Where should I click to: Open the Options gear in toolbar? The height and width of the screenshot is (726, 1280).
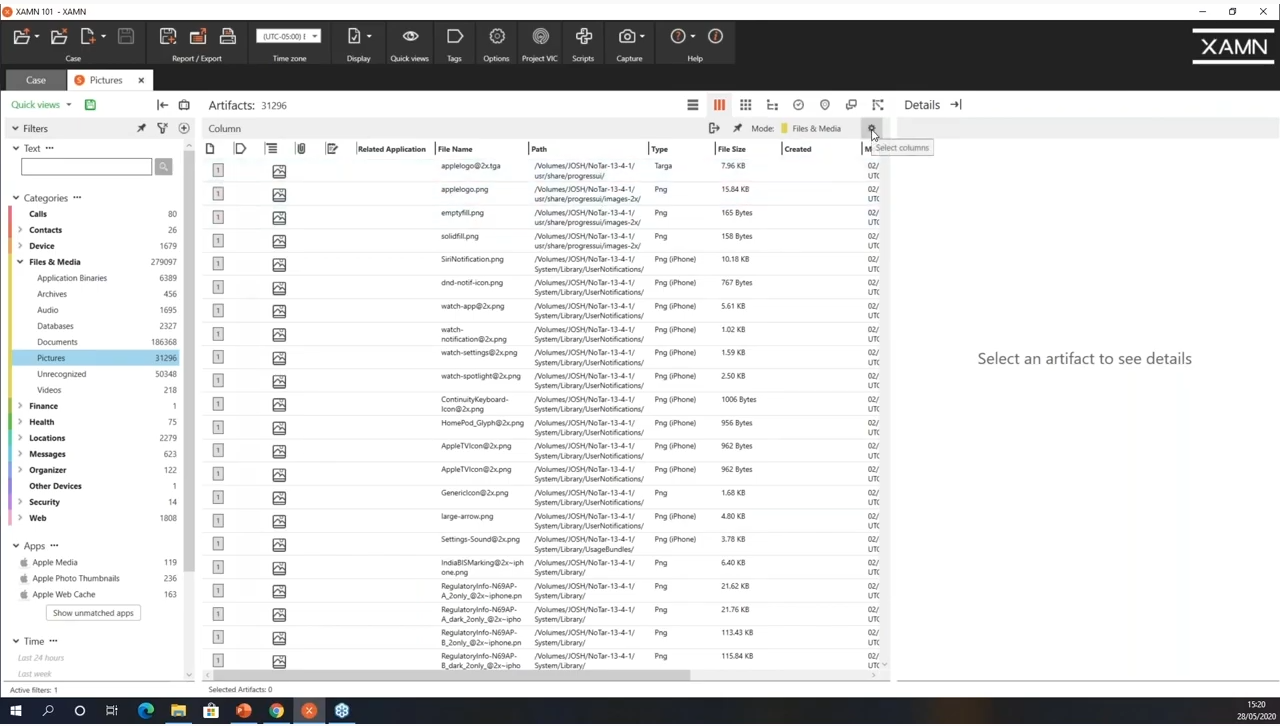pos(497,37)
